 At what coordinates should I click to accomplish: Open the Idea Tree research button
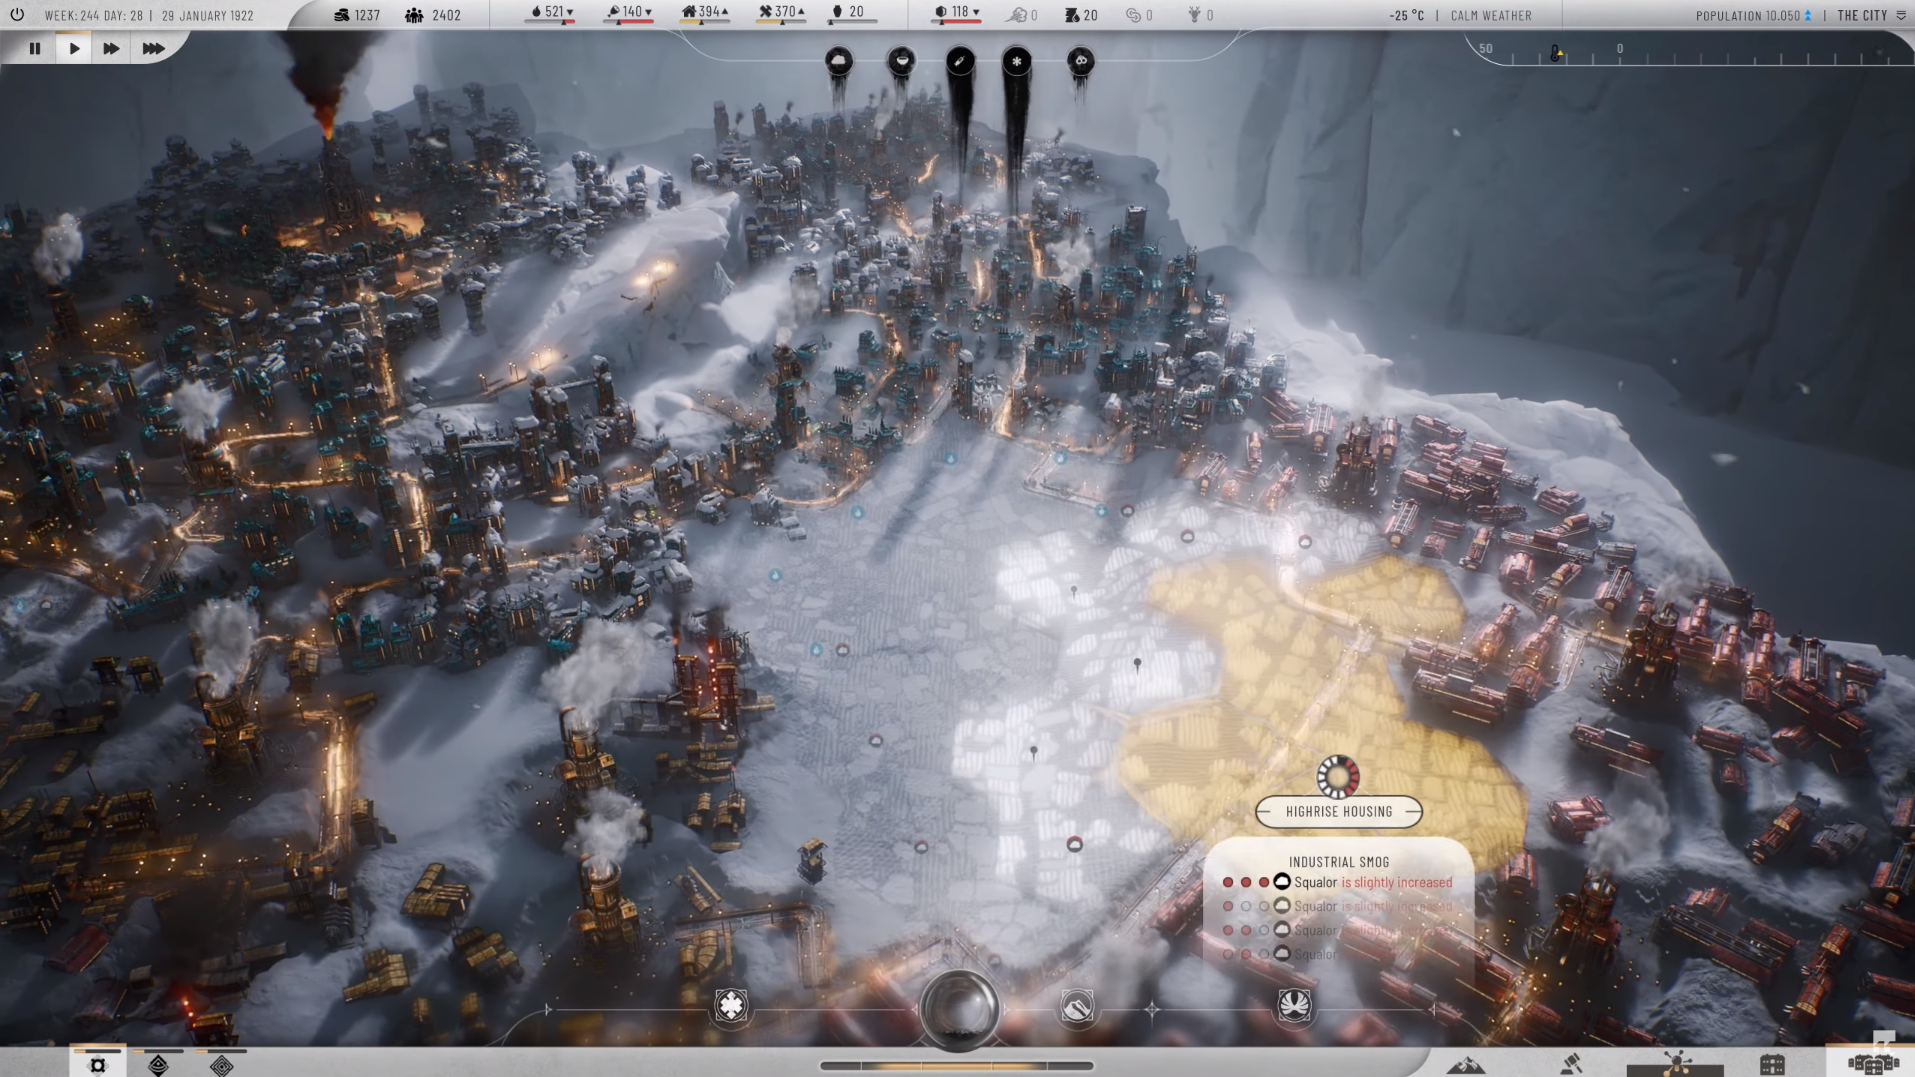pyautogui.click(x=1677, y=1064)
